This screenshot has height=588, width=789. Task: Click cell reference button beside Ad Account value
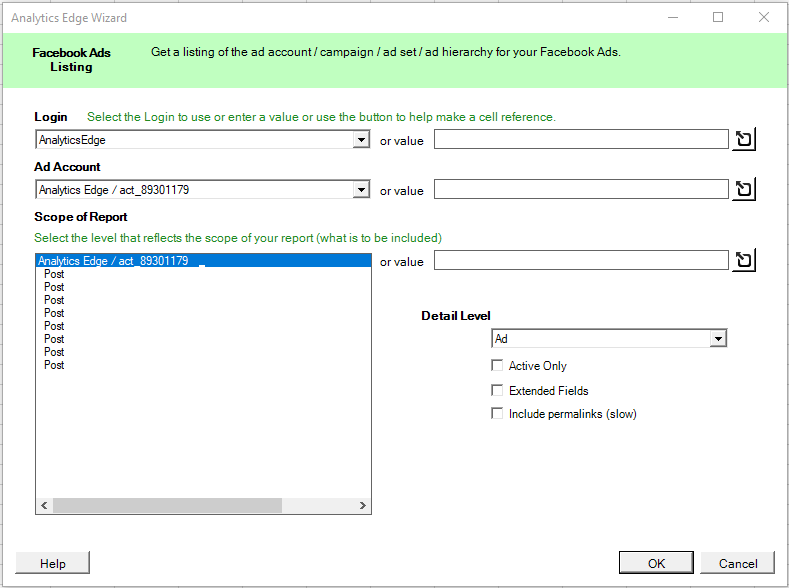pos(743,190)
